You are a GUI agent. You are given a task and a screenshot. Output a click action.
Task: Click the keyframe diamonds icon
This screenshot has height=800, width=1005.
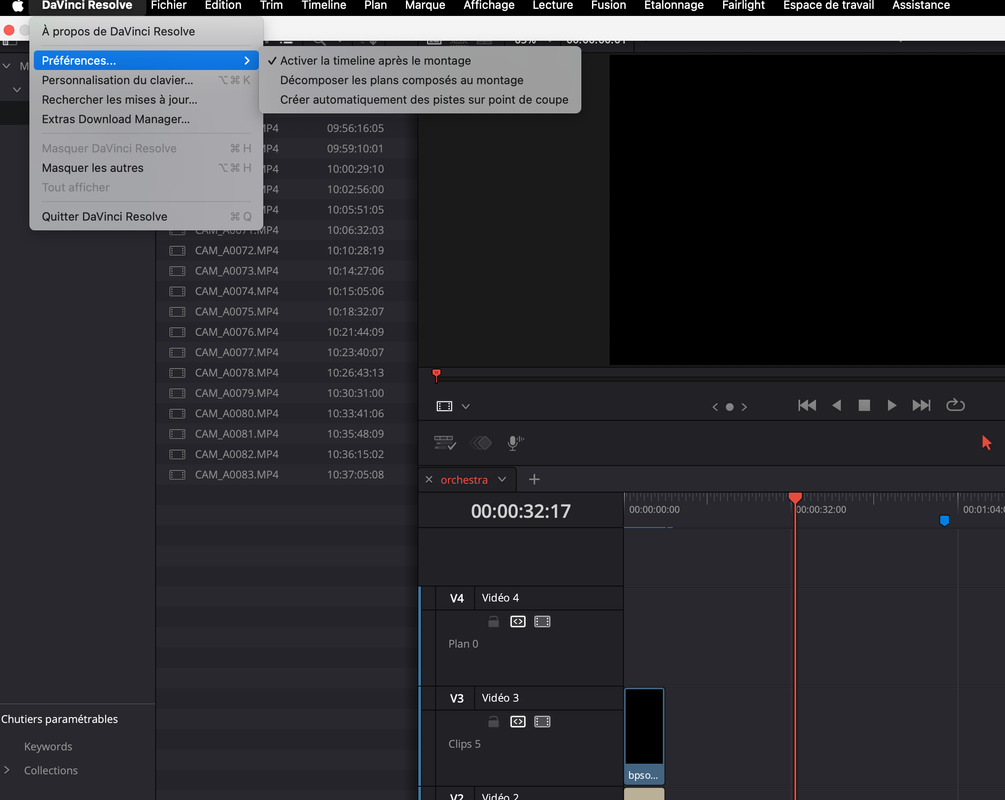[481, 442]
